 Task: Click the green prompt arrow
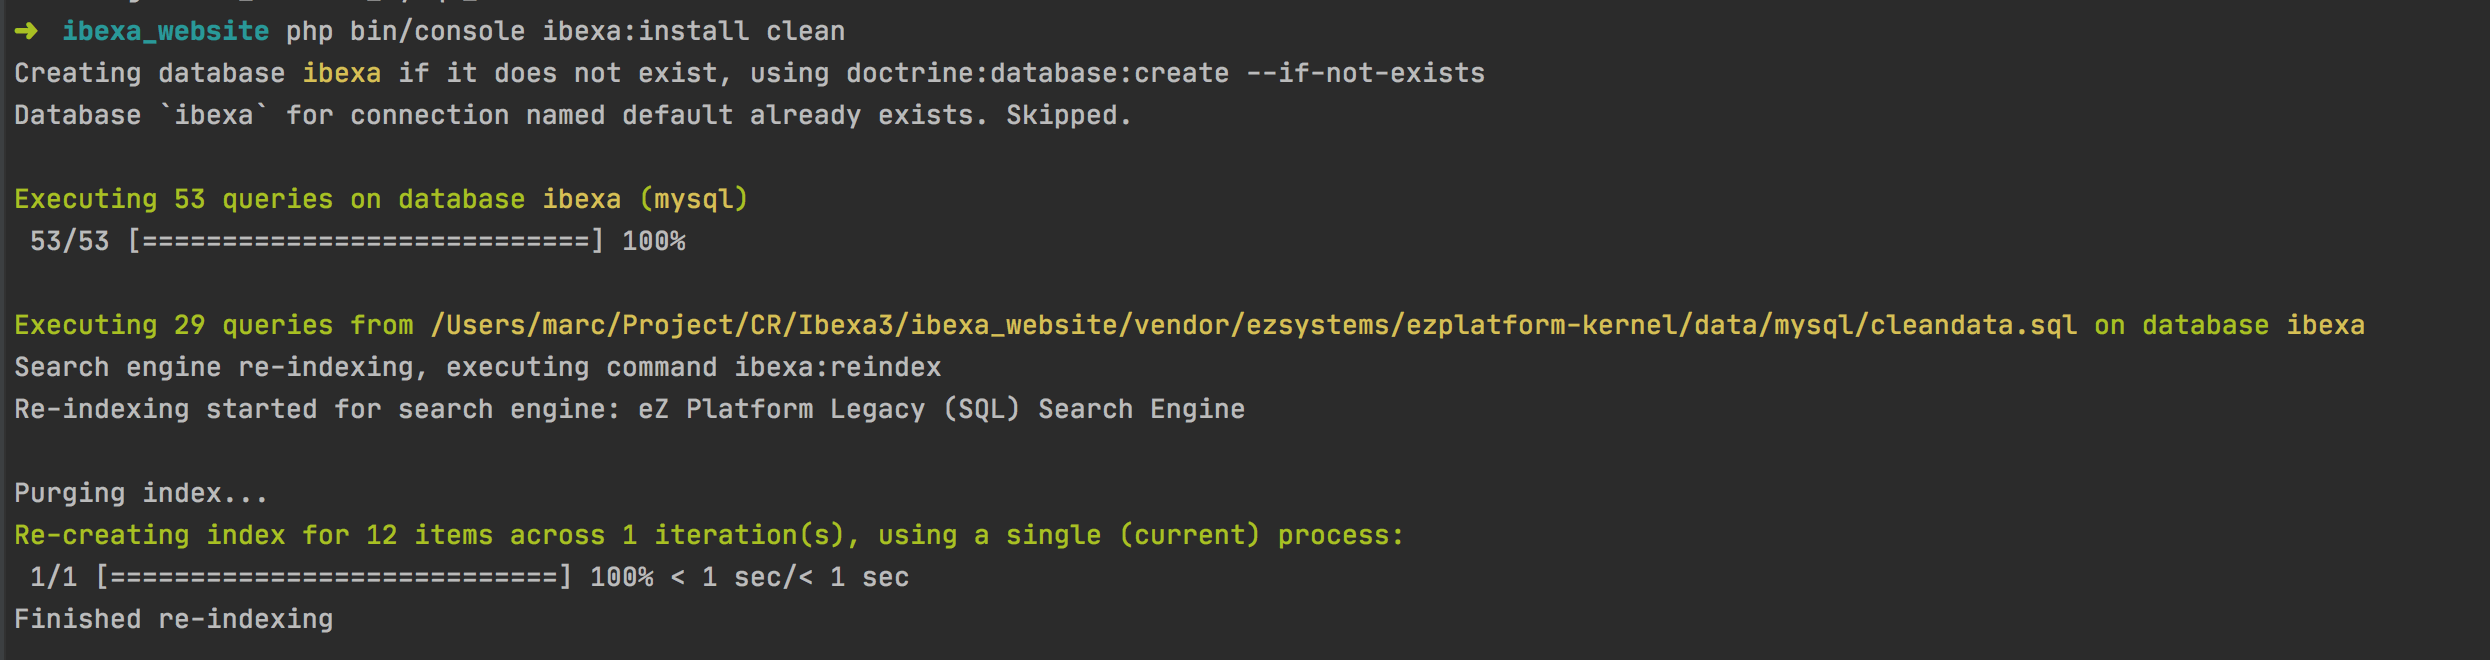pyautogui.click(x=26, y=31)
